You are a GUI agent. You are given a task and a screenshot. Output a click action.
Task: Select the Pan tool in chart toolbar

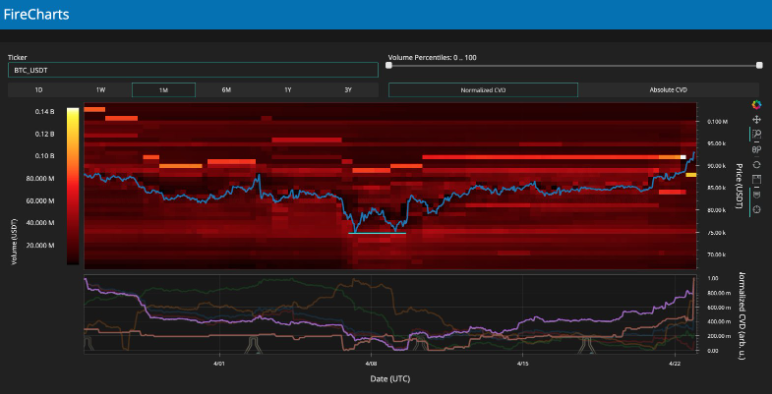tap(757, 119)
